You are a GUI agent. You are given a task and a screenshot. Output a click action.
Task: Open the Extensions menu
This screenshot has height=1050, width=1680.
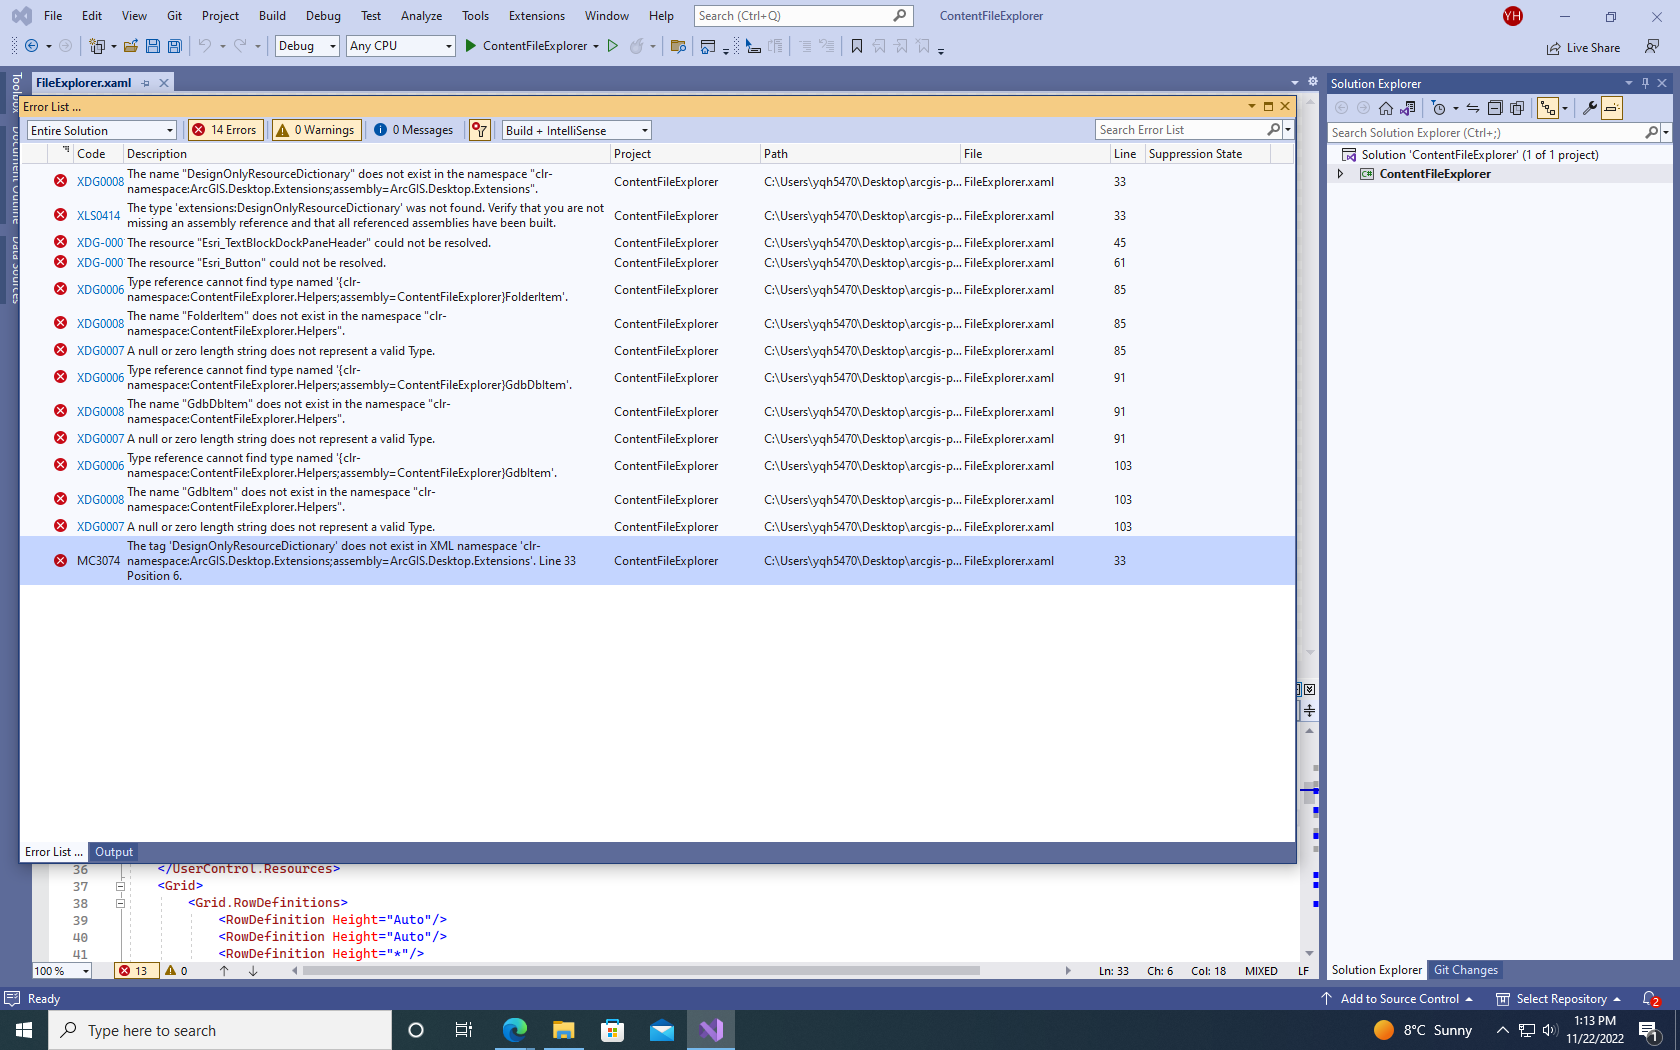[x=536, y=15]
